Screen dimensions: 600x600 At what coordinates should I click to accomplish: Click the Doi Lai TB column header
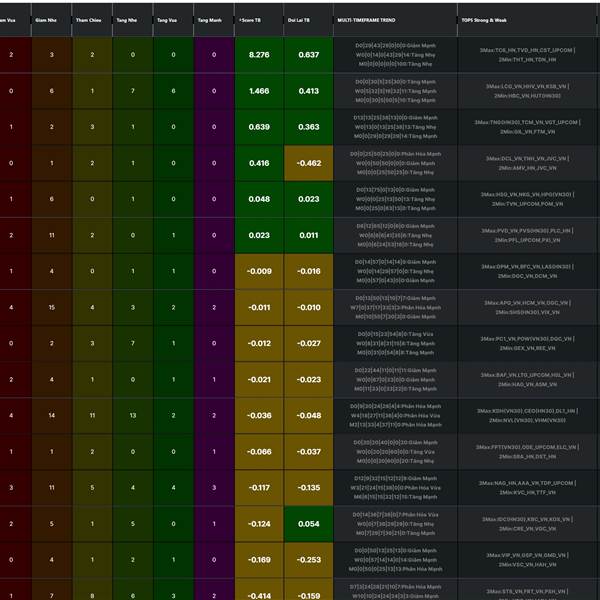pos(308,20)
